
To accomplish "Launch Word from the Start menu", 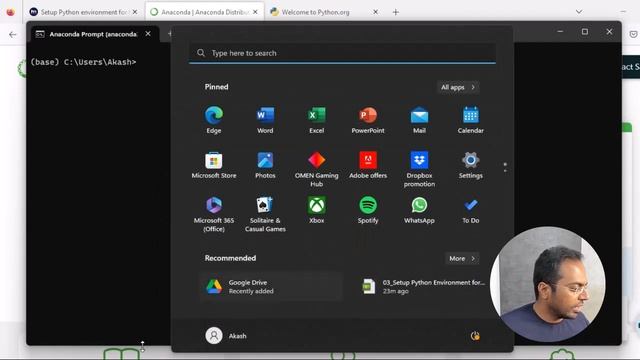I will click(265, 120).
